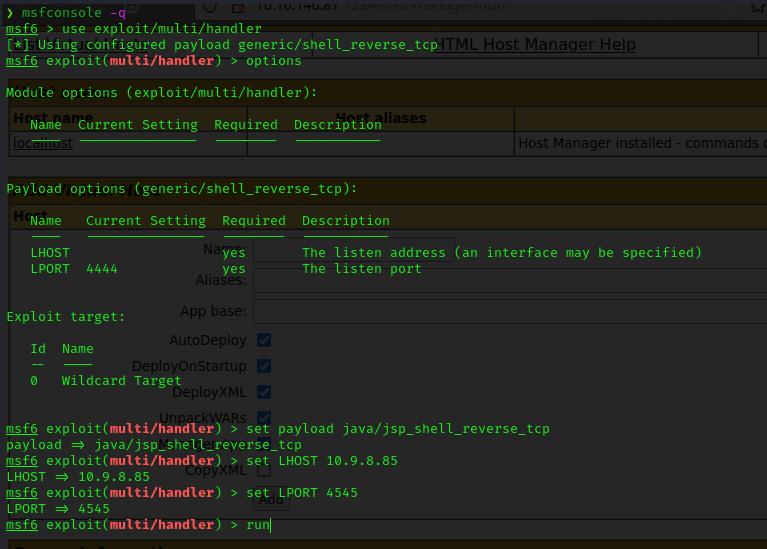
Task: Click 'Module options (exploit/multi/handler):' heading
Action: point(161,92)
